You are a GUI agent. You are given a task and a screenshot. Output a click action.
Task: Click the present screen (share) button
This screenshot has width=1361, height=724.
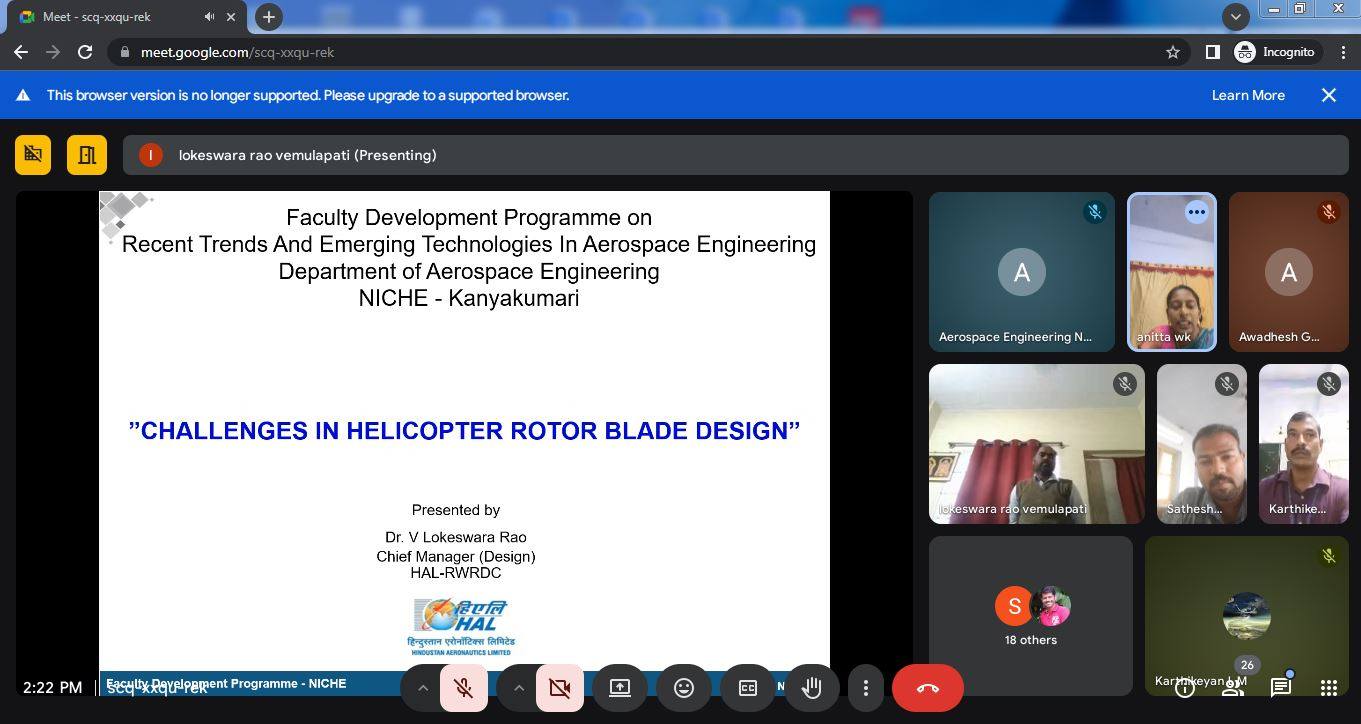[620, 688]
